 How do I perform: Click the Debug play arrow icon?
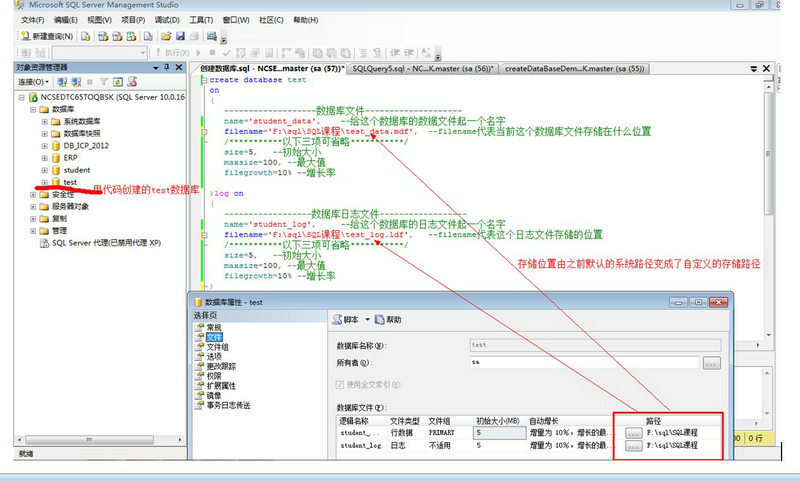[198, 53]
